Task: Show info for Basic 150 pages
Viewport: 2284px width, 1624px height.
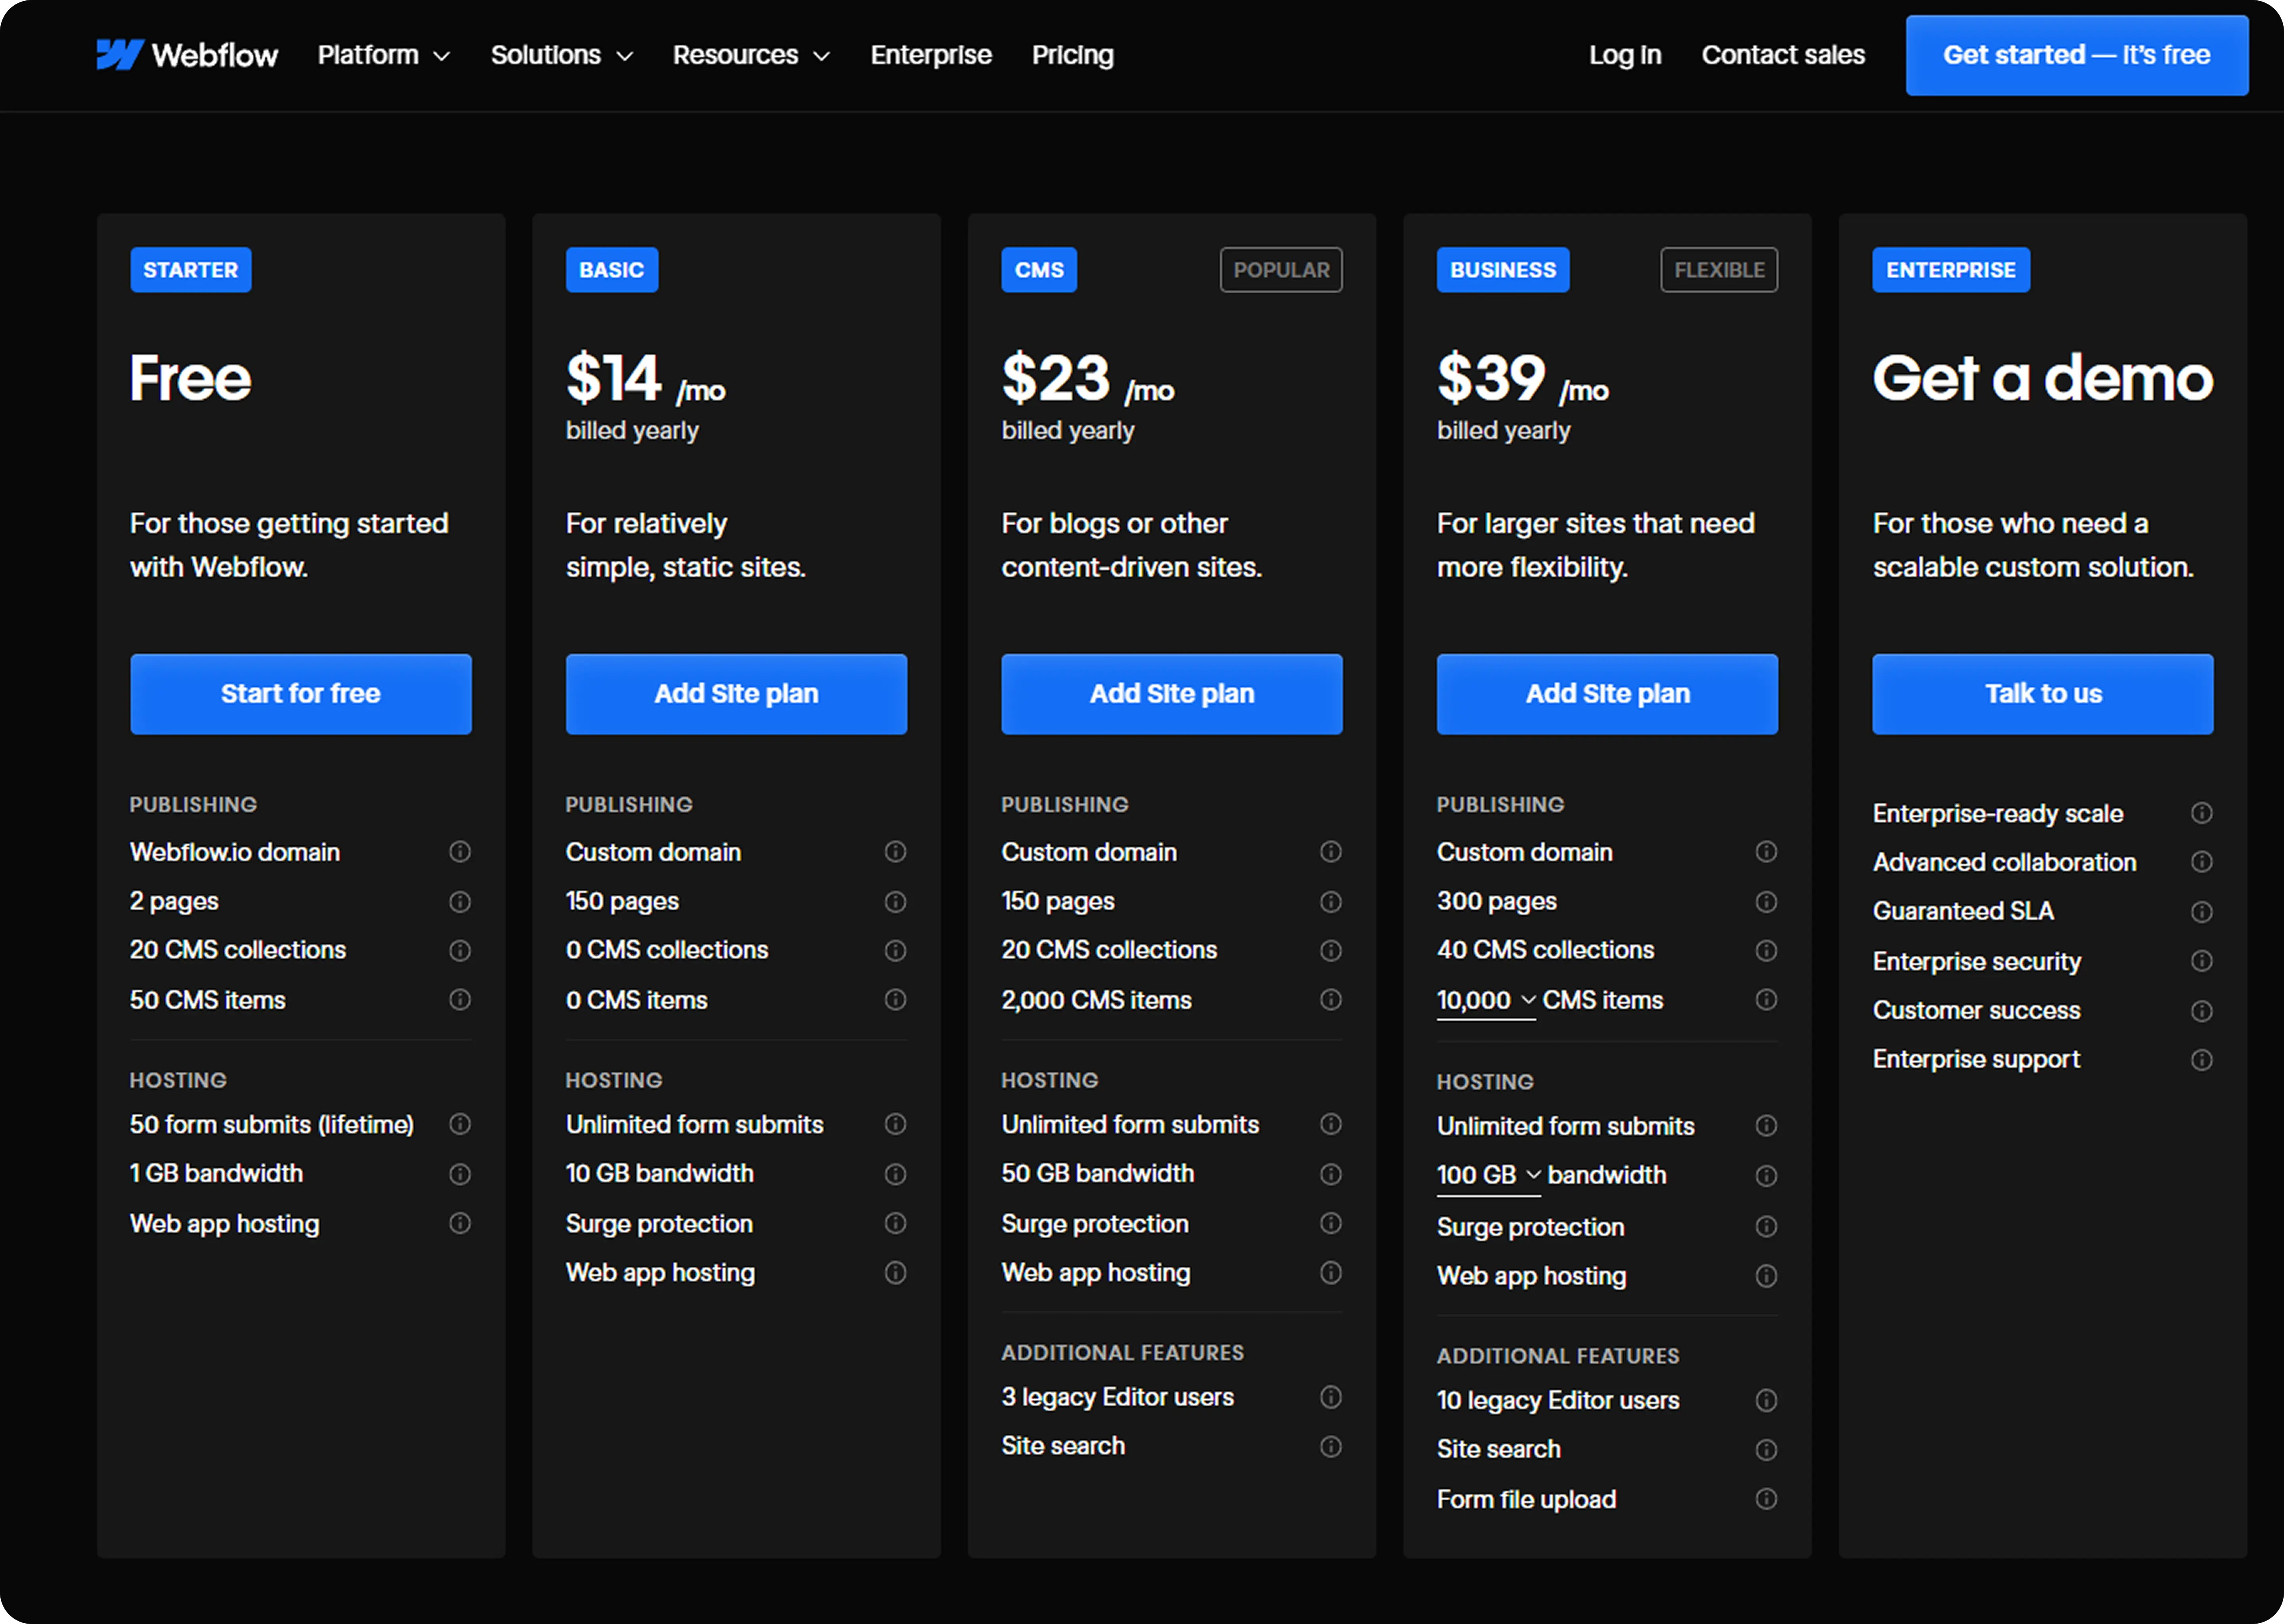Action: click(x=896, y=902)
